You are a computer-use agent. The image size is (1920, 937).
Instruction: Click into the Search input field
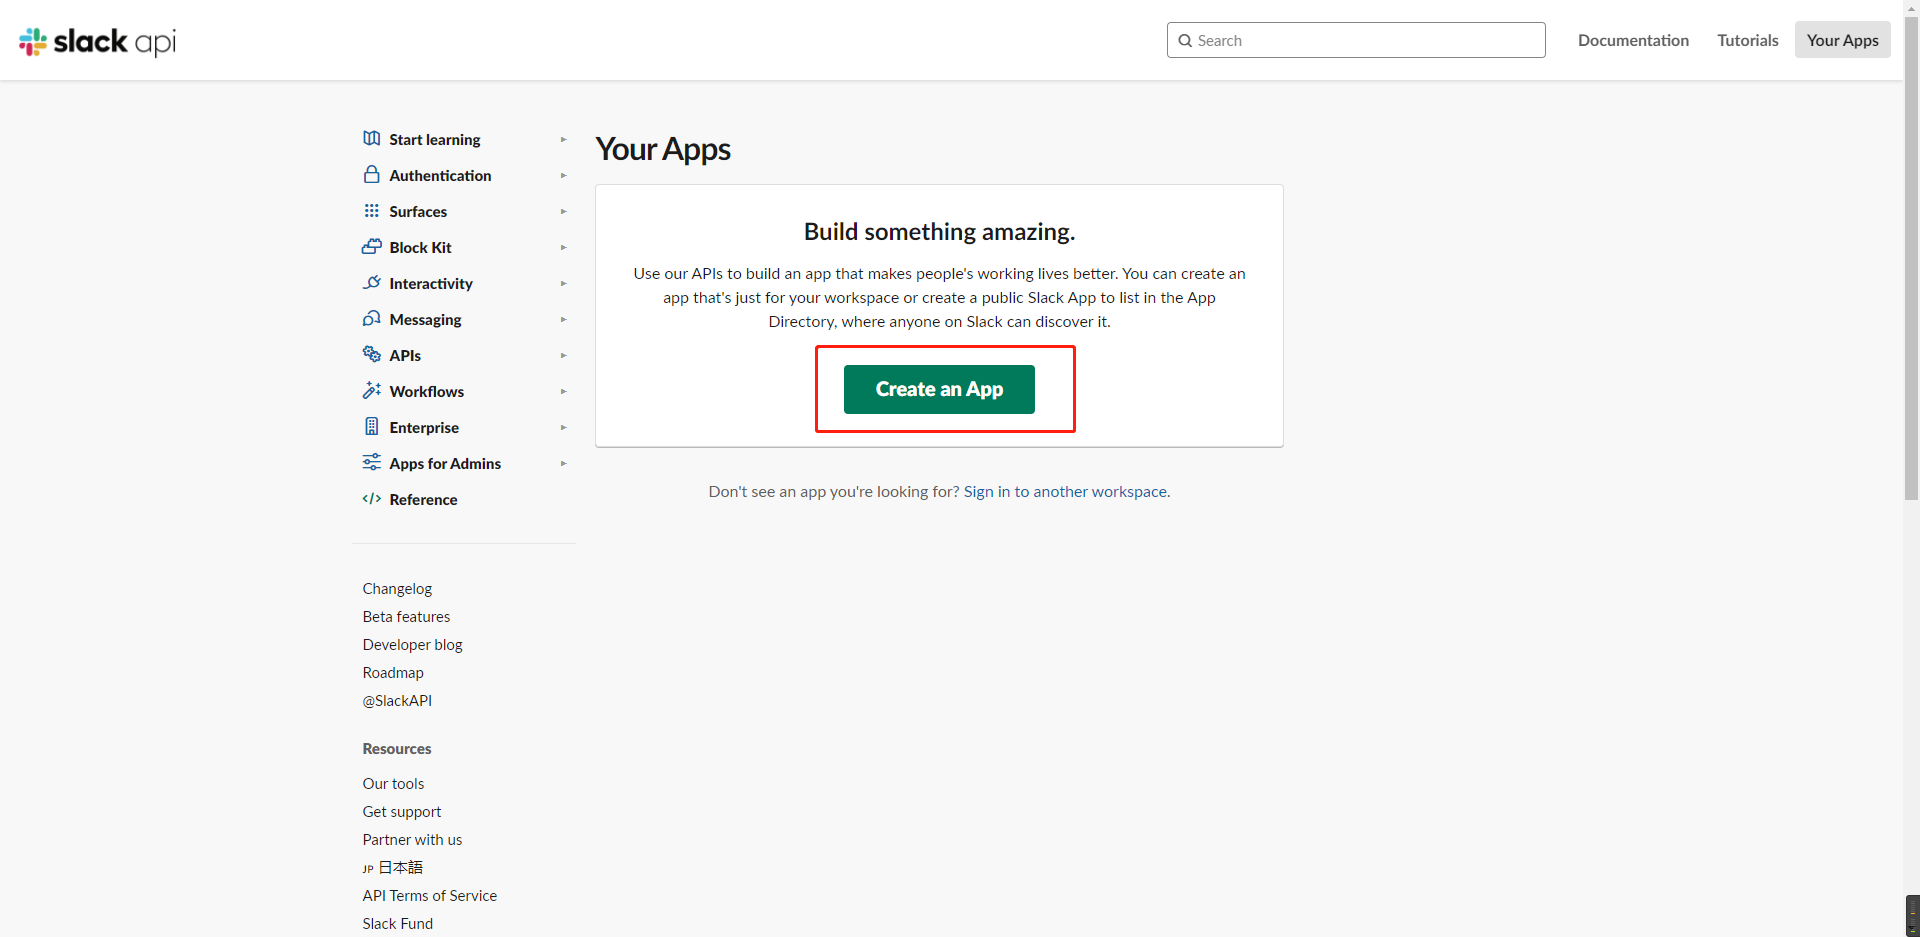(1356, 40)
